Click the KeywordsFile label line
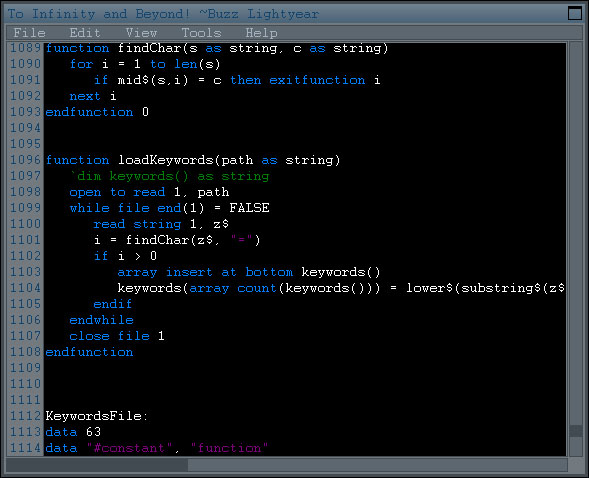Viewport: 589px width, 478px height. click(x=97, y=416)
